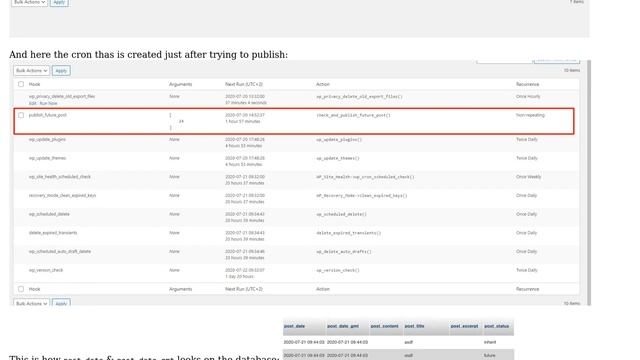Click the future post_status cell

(489, 356)
